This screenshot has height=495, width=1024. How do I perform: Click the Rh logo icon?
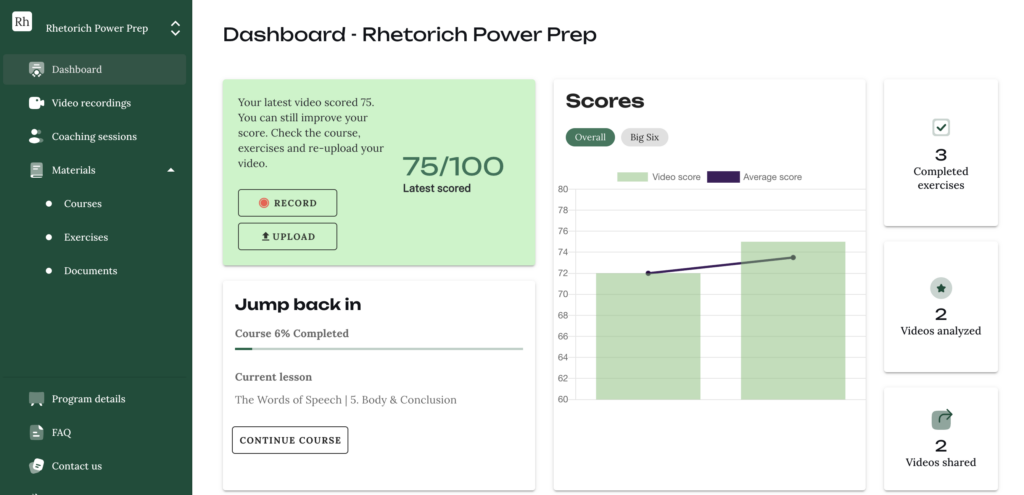22,23
